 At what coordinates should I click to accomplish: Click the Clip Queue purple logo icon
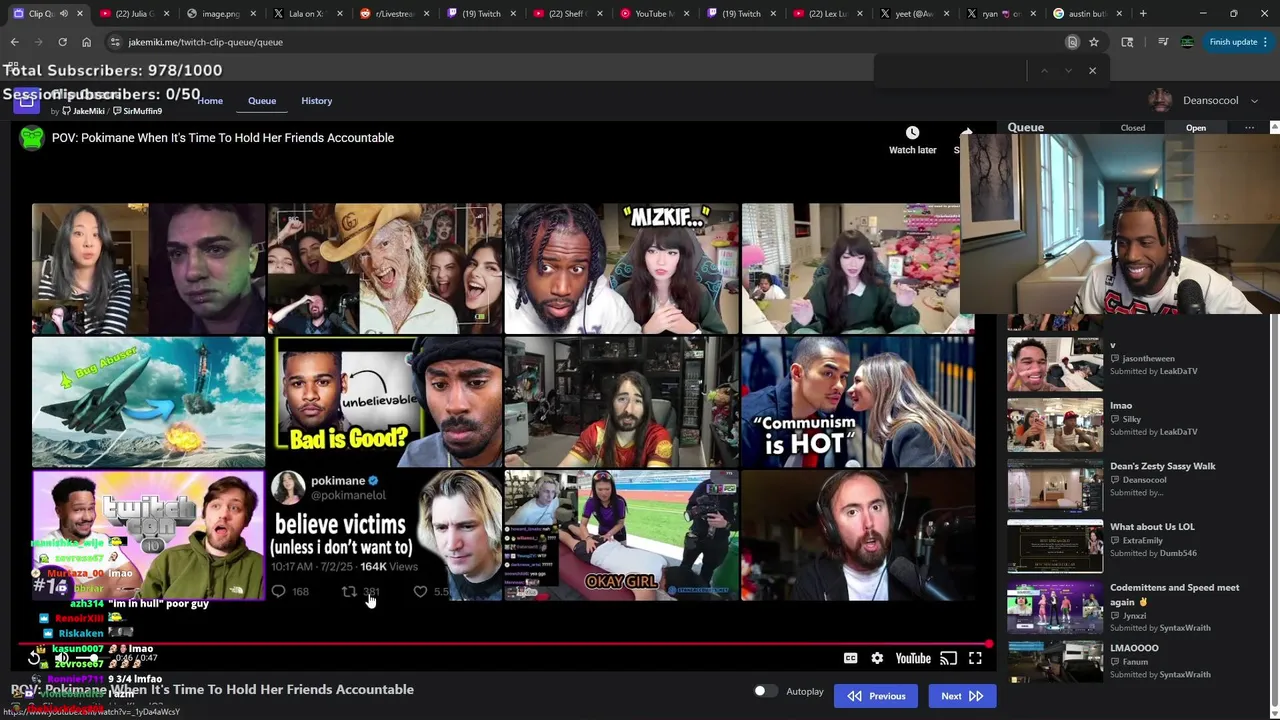click(x=27, y=100)
